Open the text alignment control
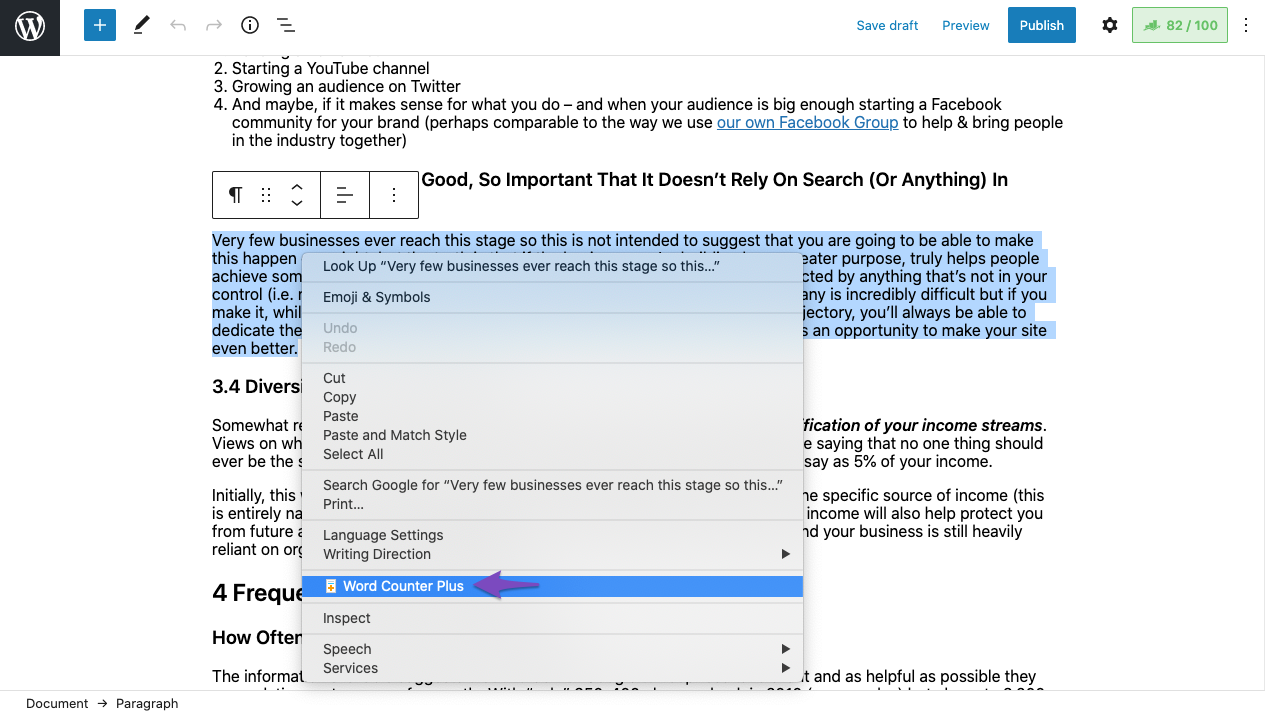Screen dimensions: 1265x715 point(345,195)
